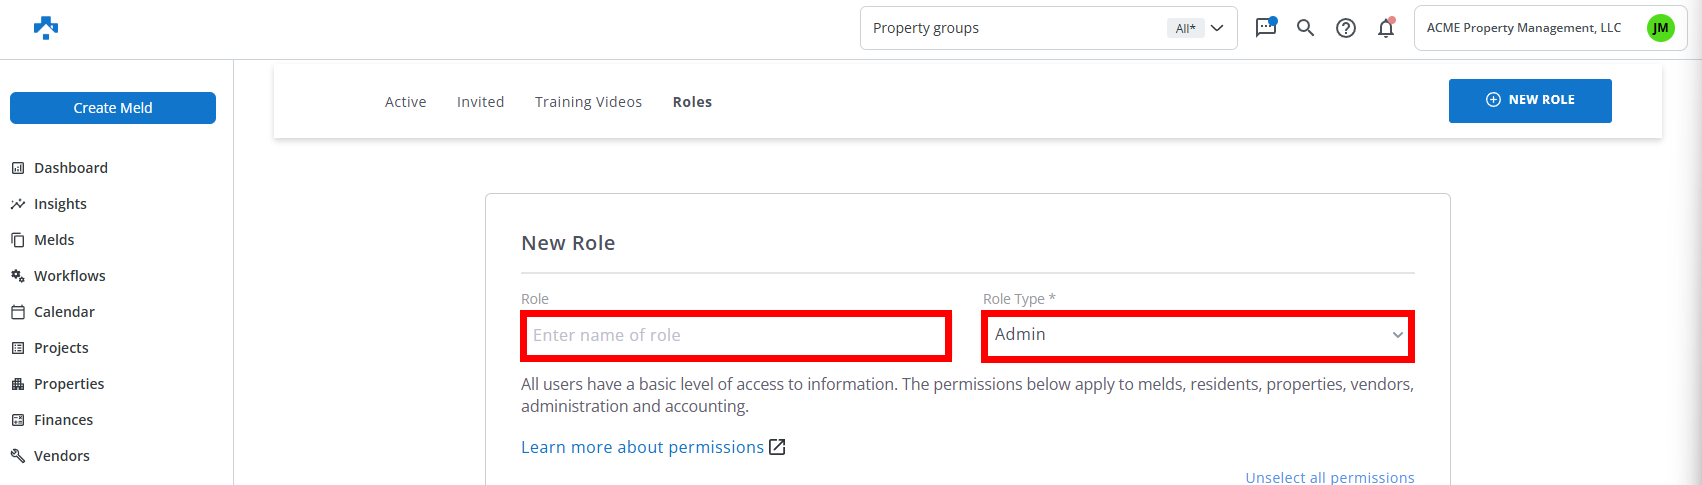Click the Vendors wrench icon
This screenshot has height=485, width=1702.
point(18,456)
